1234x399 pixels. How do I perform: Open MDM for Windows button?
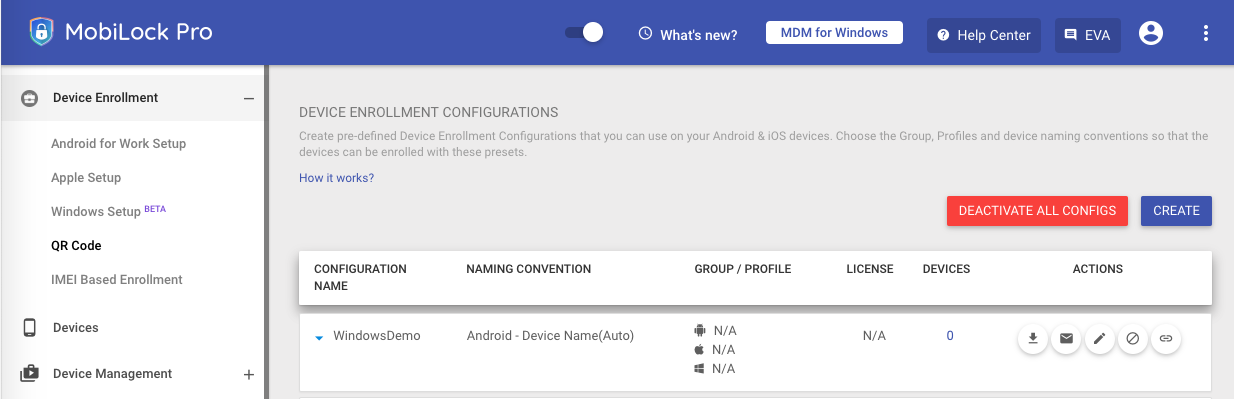[x=834, y=33]
